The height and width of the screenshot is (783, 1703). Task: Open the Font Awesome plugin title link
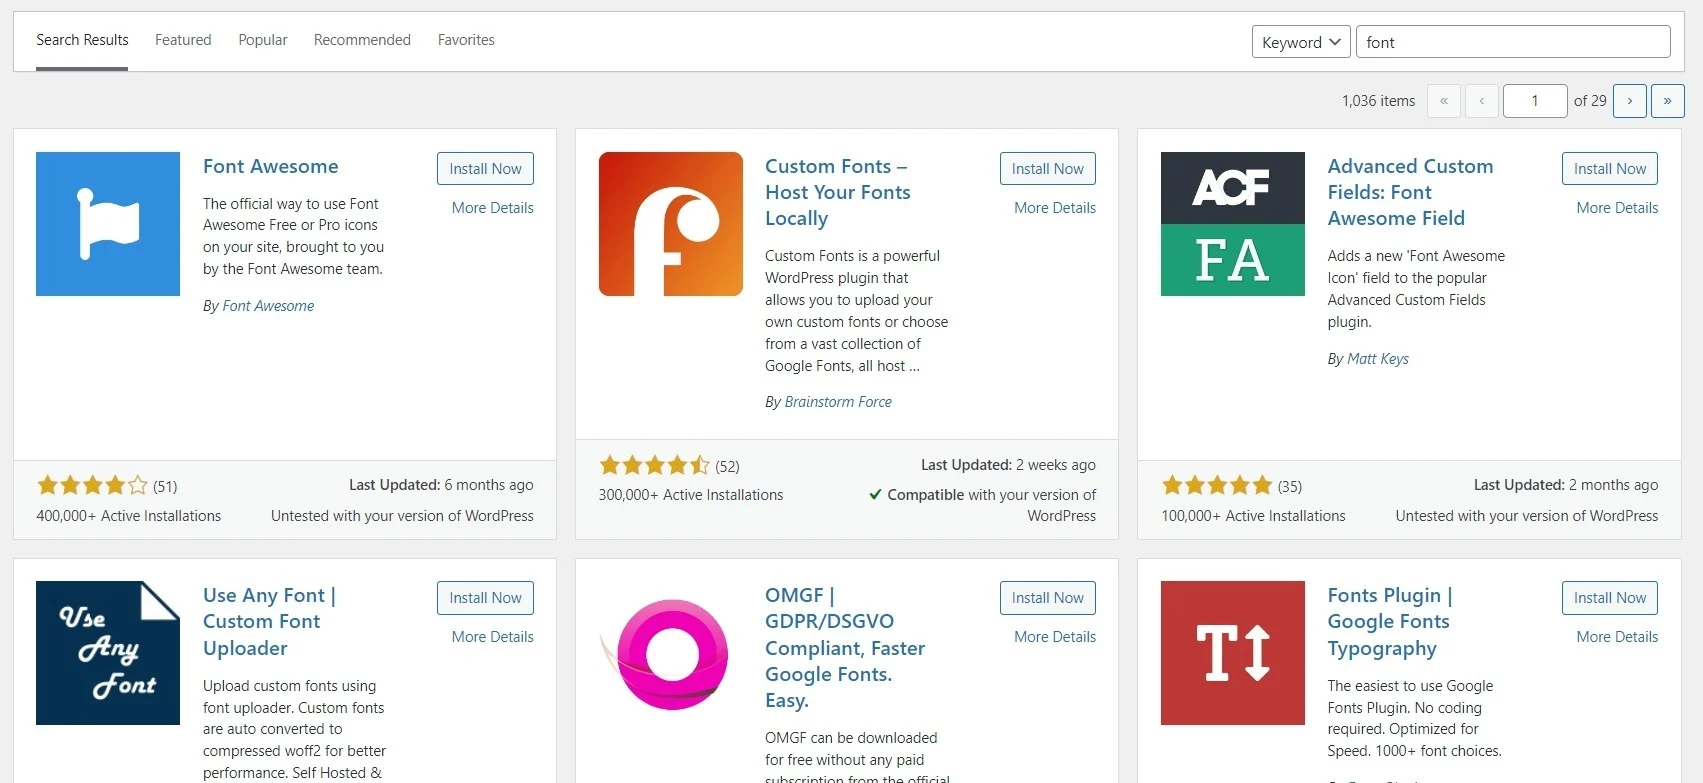(x=271, y=166)
